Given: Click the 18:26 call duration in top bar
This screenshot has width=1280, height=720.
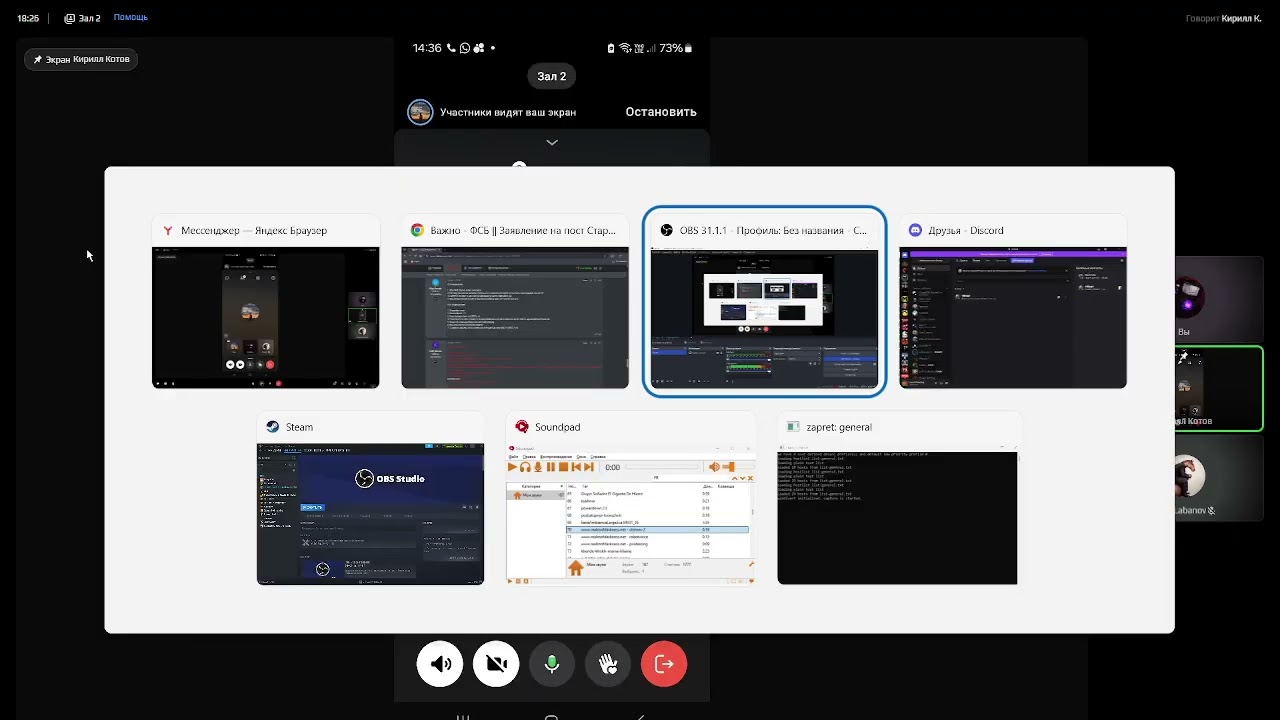Looking at the screenshot, I should [x=28, y=18].
